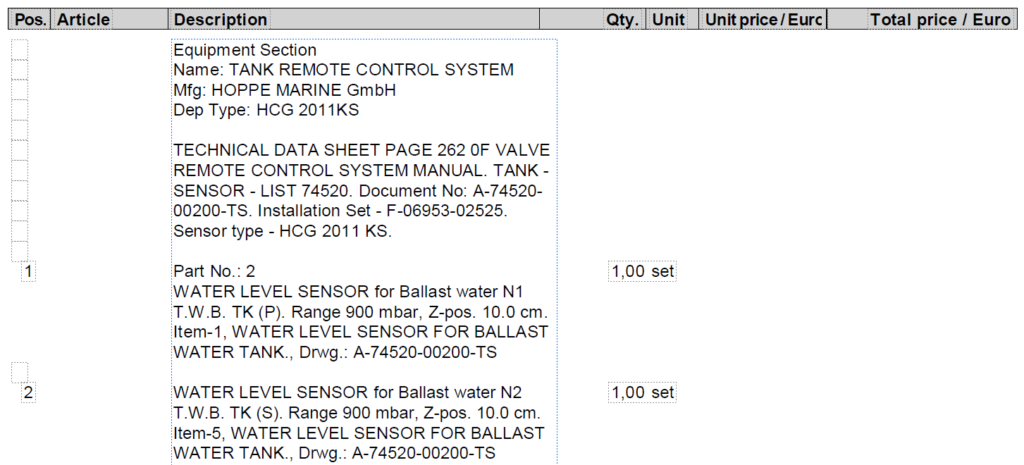
Task: Select the Description column header
Action: (220, 20)
